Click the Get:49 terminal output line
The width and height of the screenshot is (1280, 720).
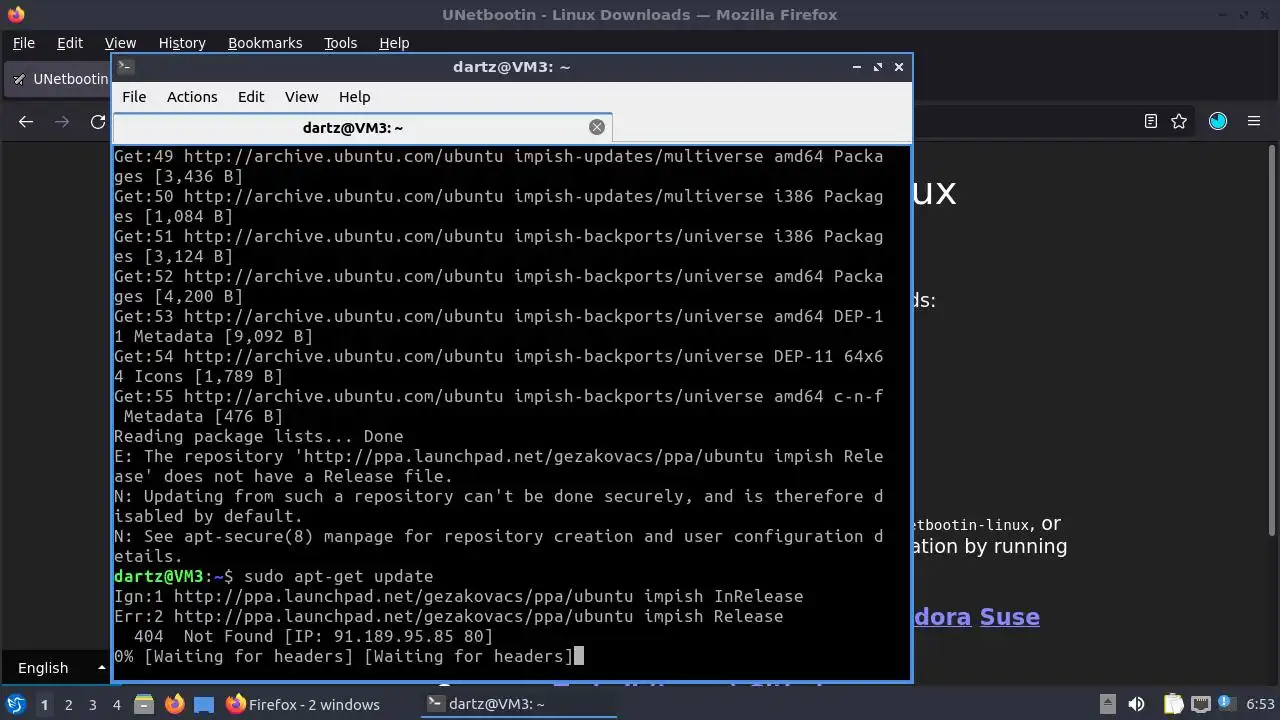click(x=498, y=166)
